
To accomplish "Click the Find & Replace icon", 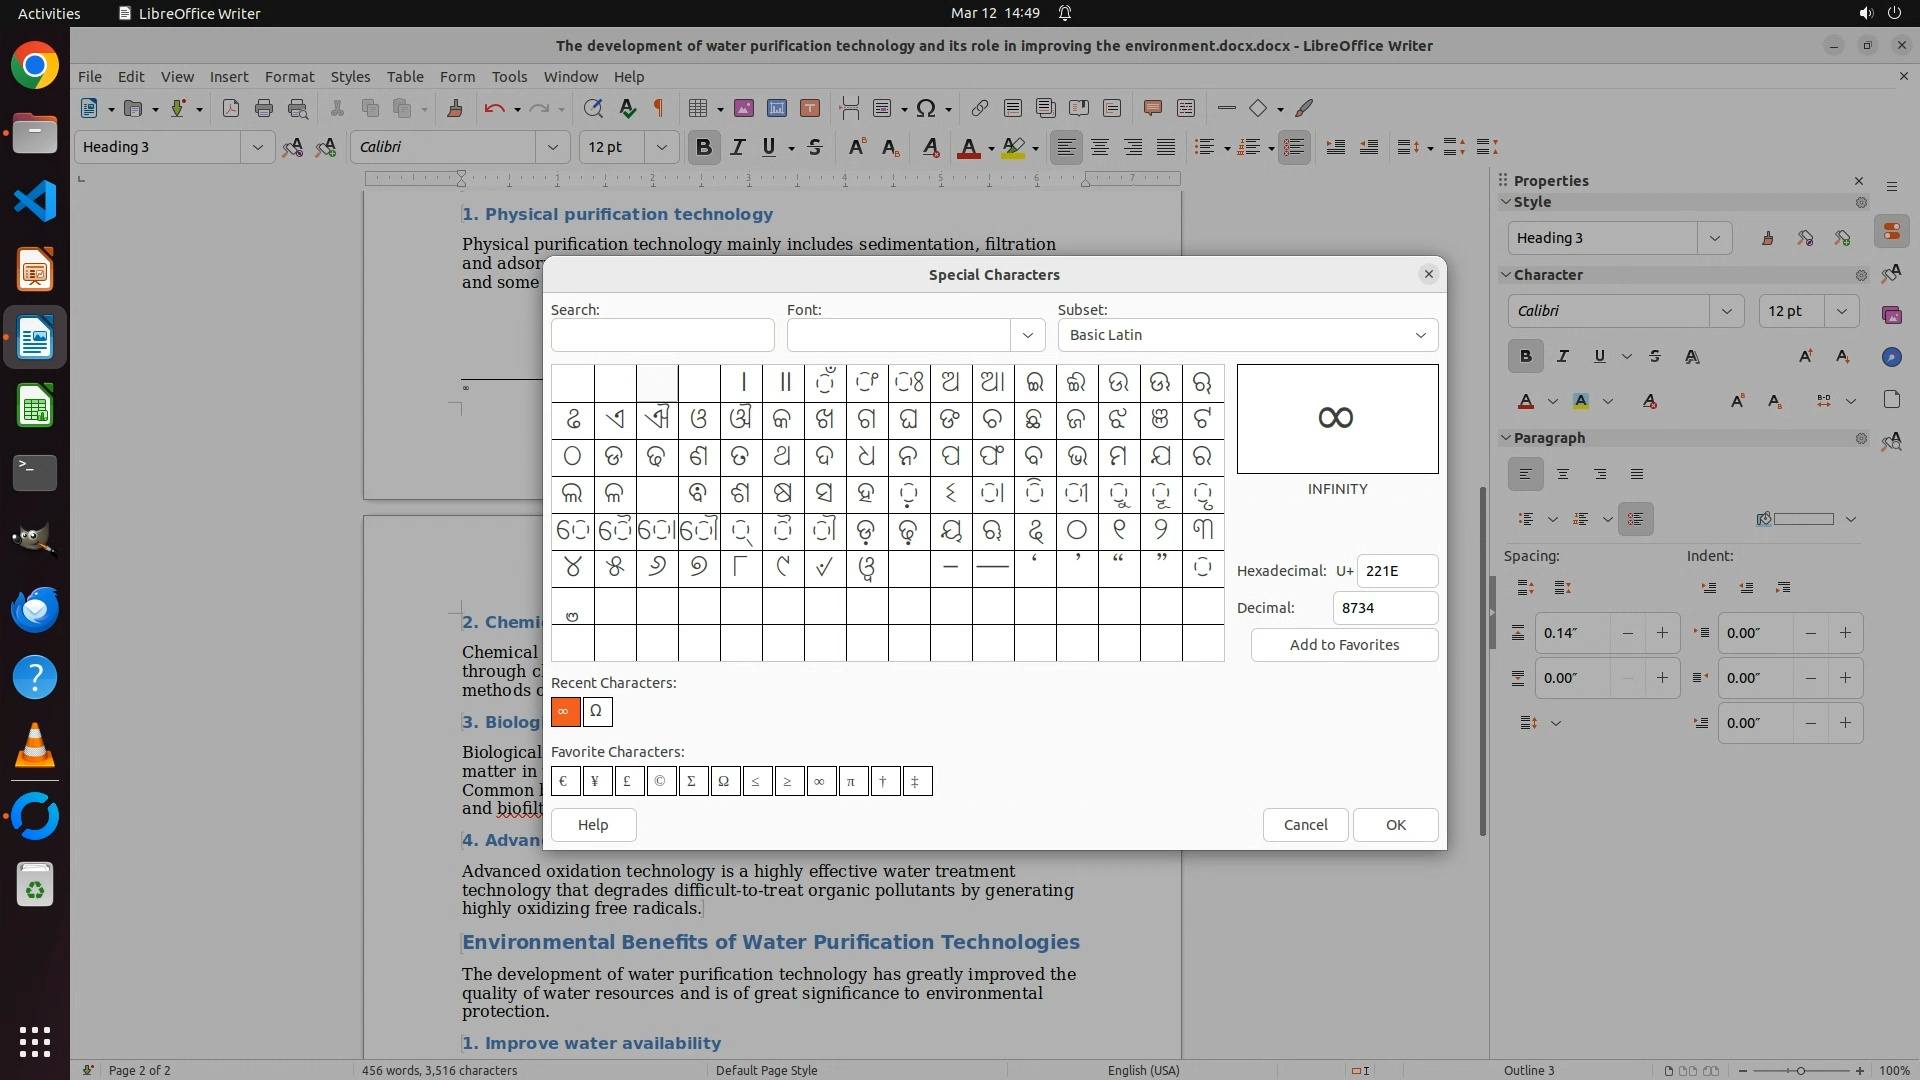I will 593,108.
